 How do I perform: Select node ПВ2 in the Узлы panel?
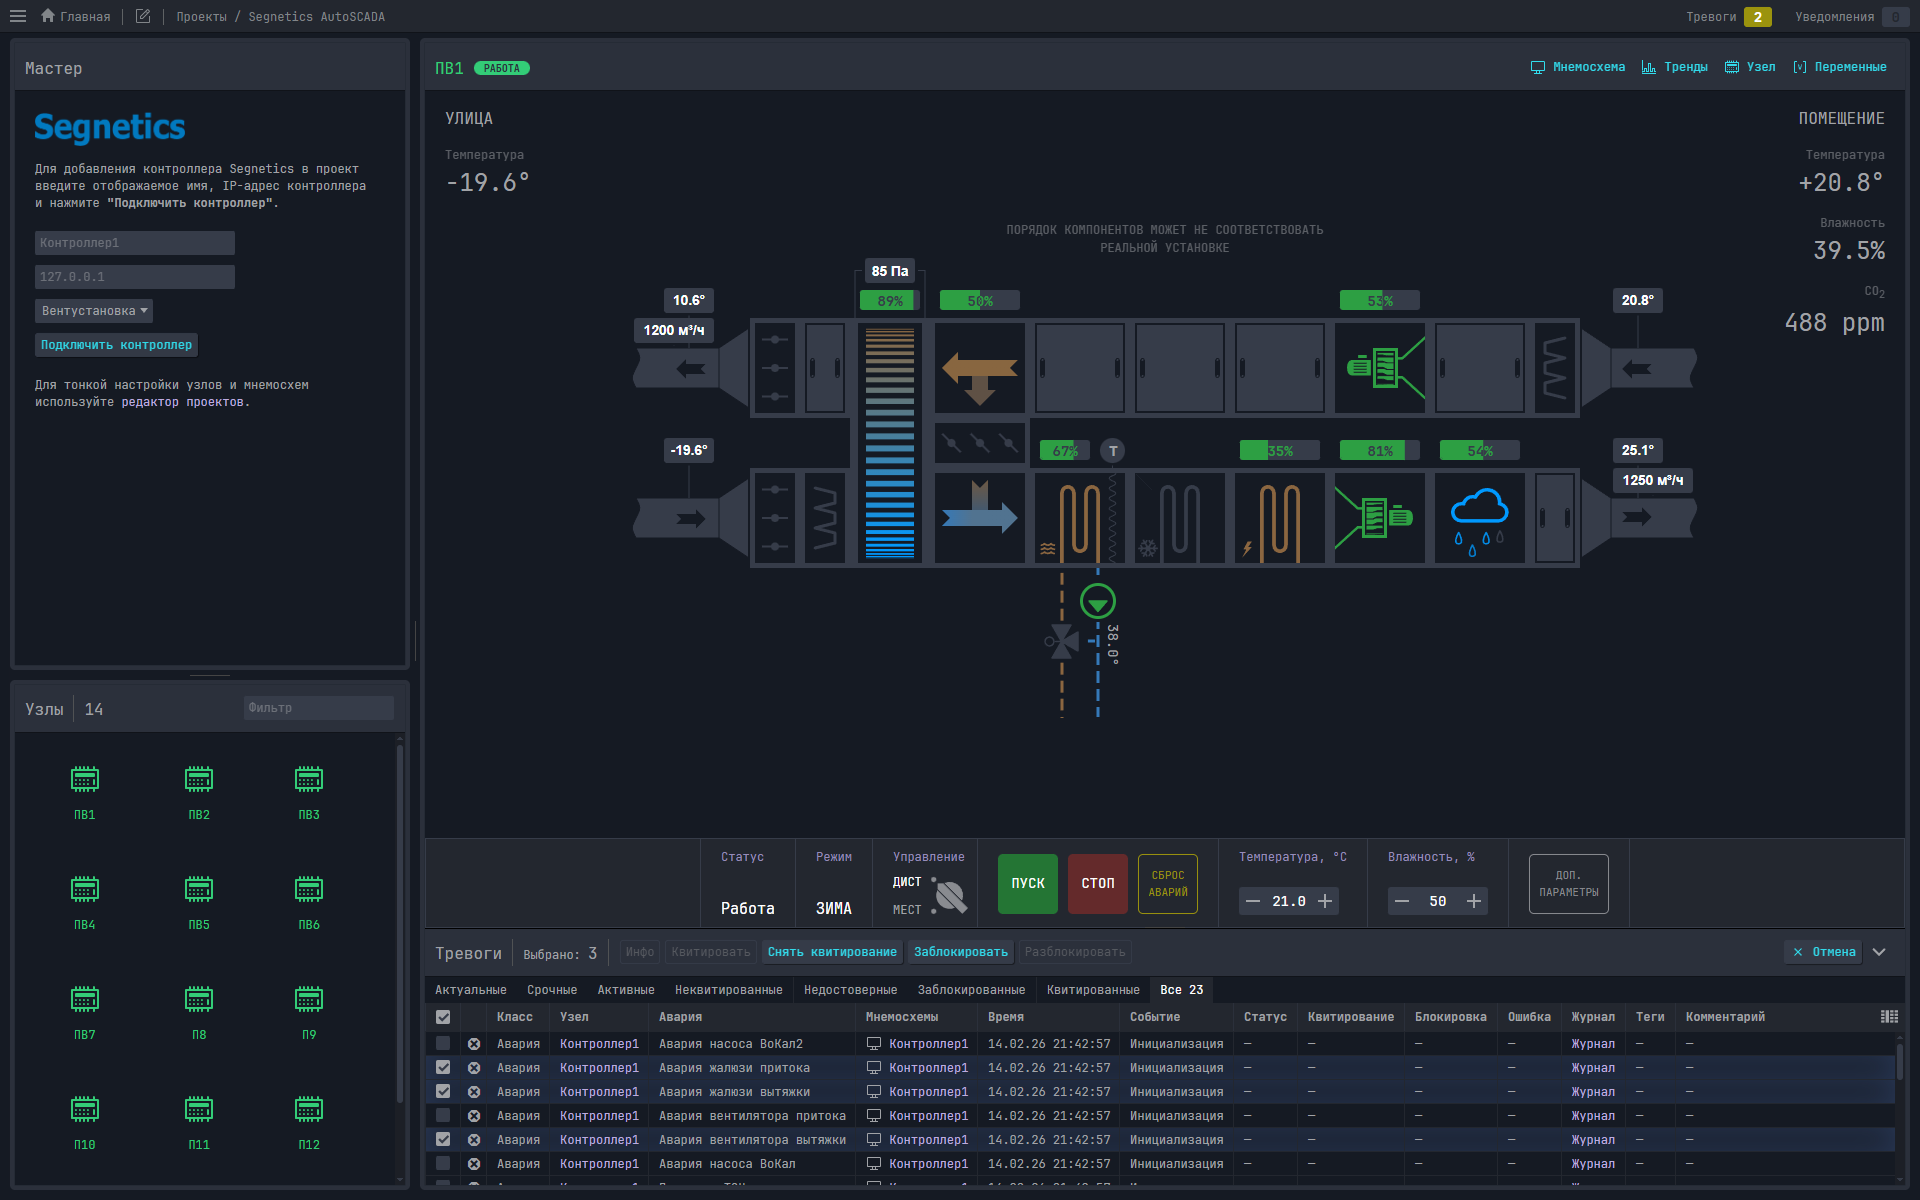click(198, 790)
